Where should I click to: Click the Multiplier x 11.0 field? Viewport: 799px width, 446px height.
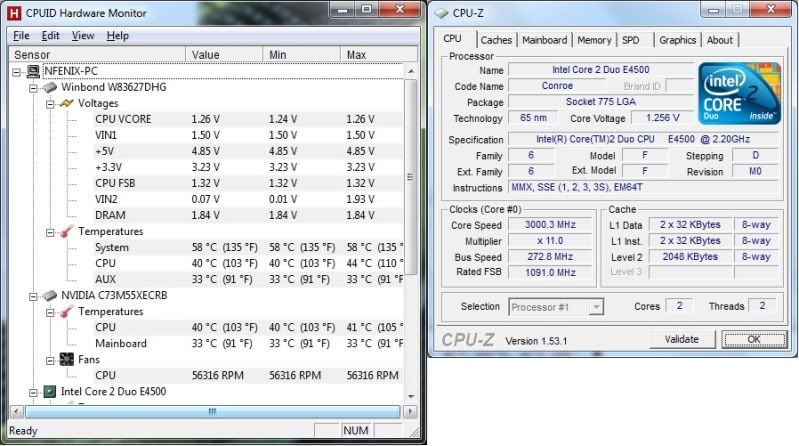tap(550, 241)
